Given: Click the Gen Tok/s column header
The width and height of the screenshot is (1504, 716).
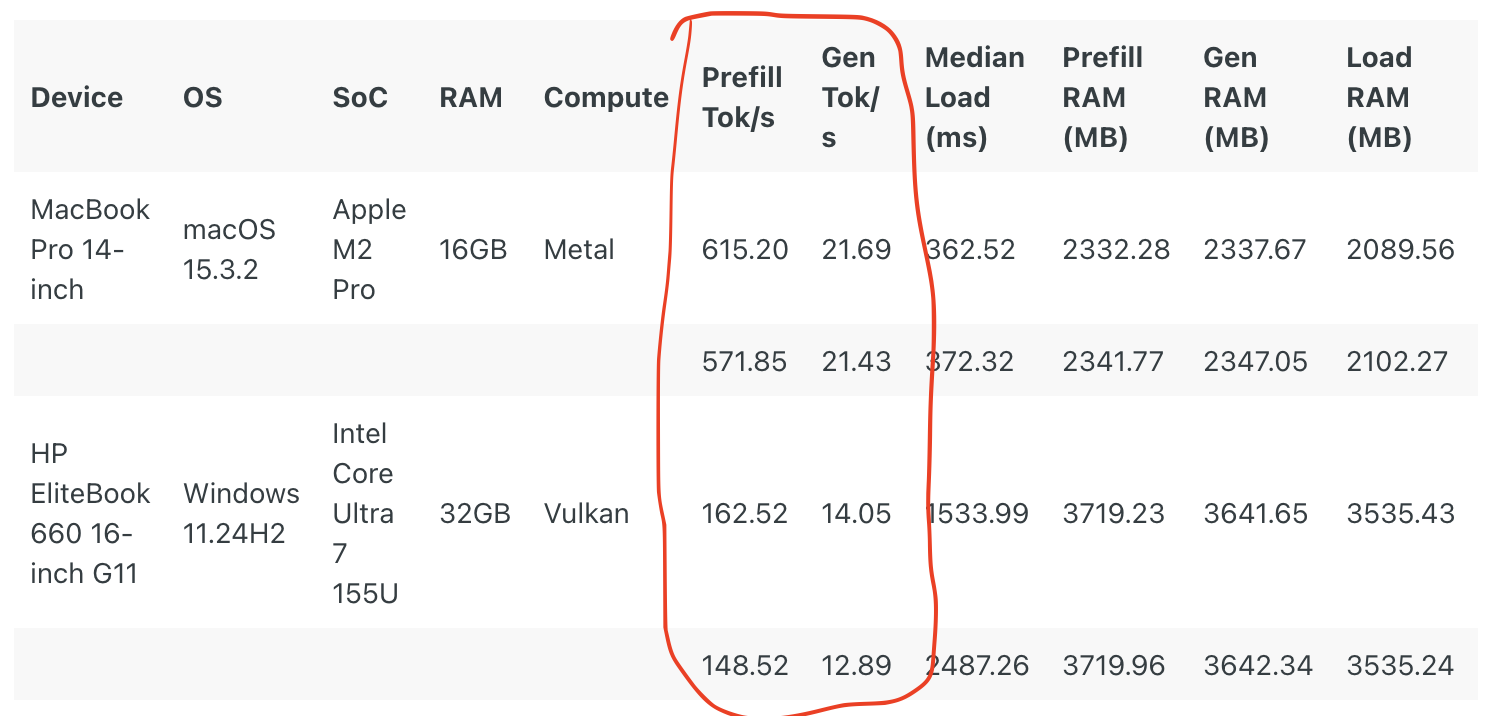Looking at the screenshot, I should coord(849,98).
